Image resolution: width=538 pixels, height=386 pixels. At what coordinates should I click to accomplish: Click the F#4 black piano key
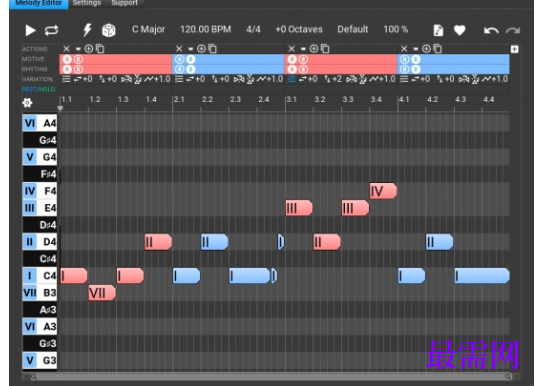pos(40,174)
